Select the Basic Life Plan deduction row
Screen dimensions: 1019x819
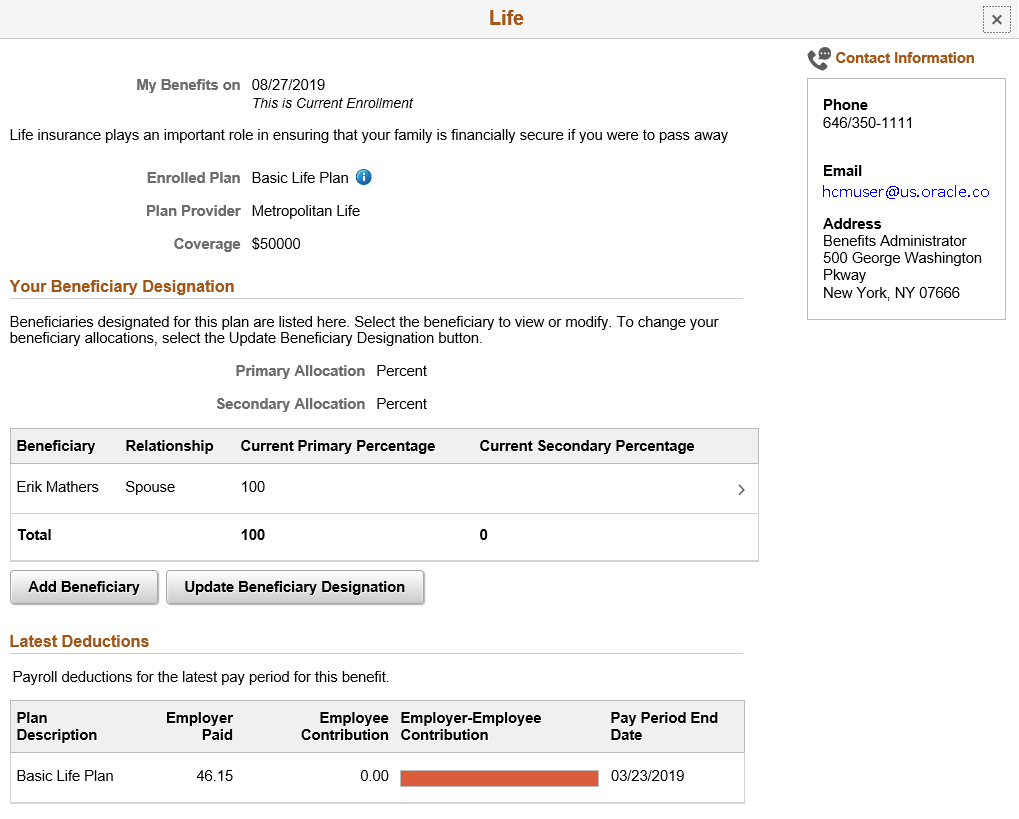tap(378, 777)
